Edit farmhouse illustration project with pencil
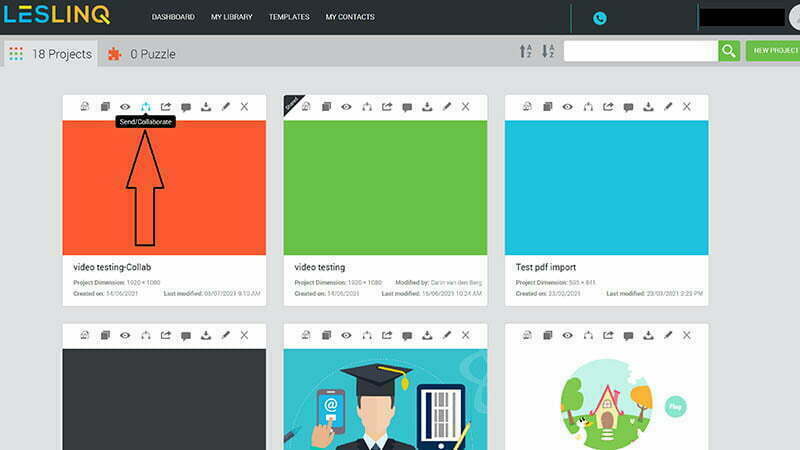Viewport: 800px width, 450px height. pyautogui.click(x=668, y=335)
